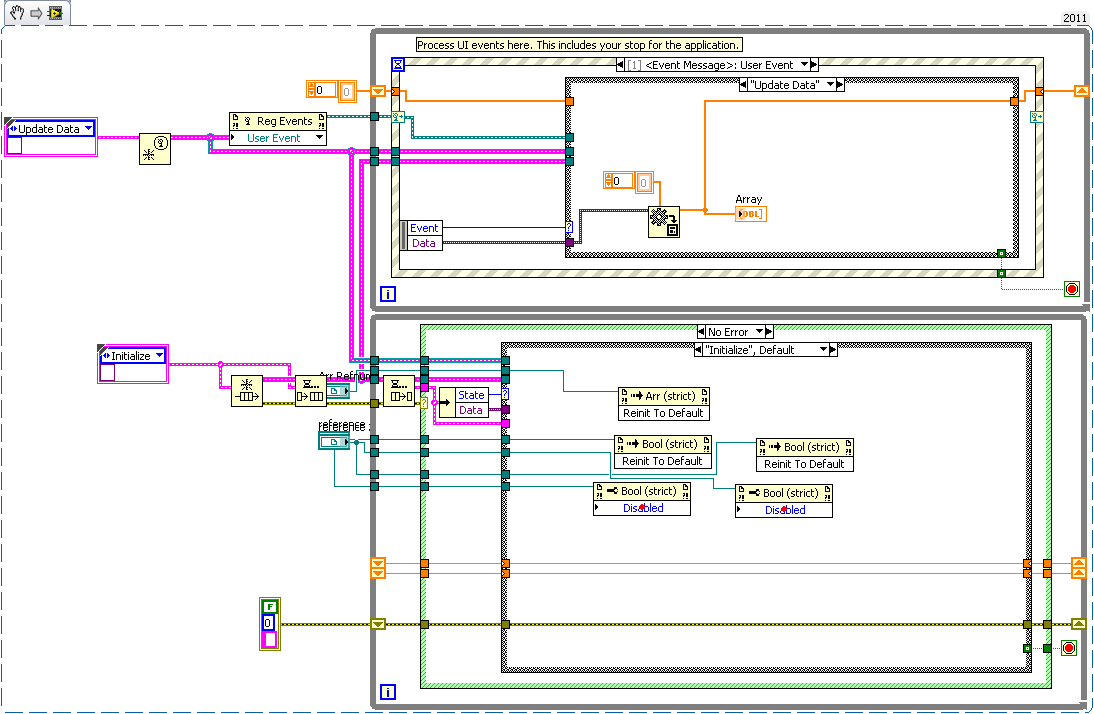The image size is (1094, 714).
Task: Select the Enqueue Element node after Obtain Queue
Action: click(x=310, y=391)
